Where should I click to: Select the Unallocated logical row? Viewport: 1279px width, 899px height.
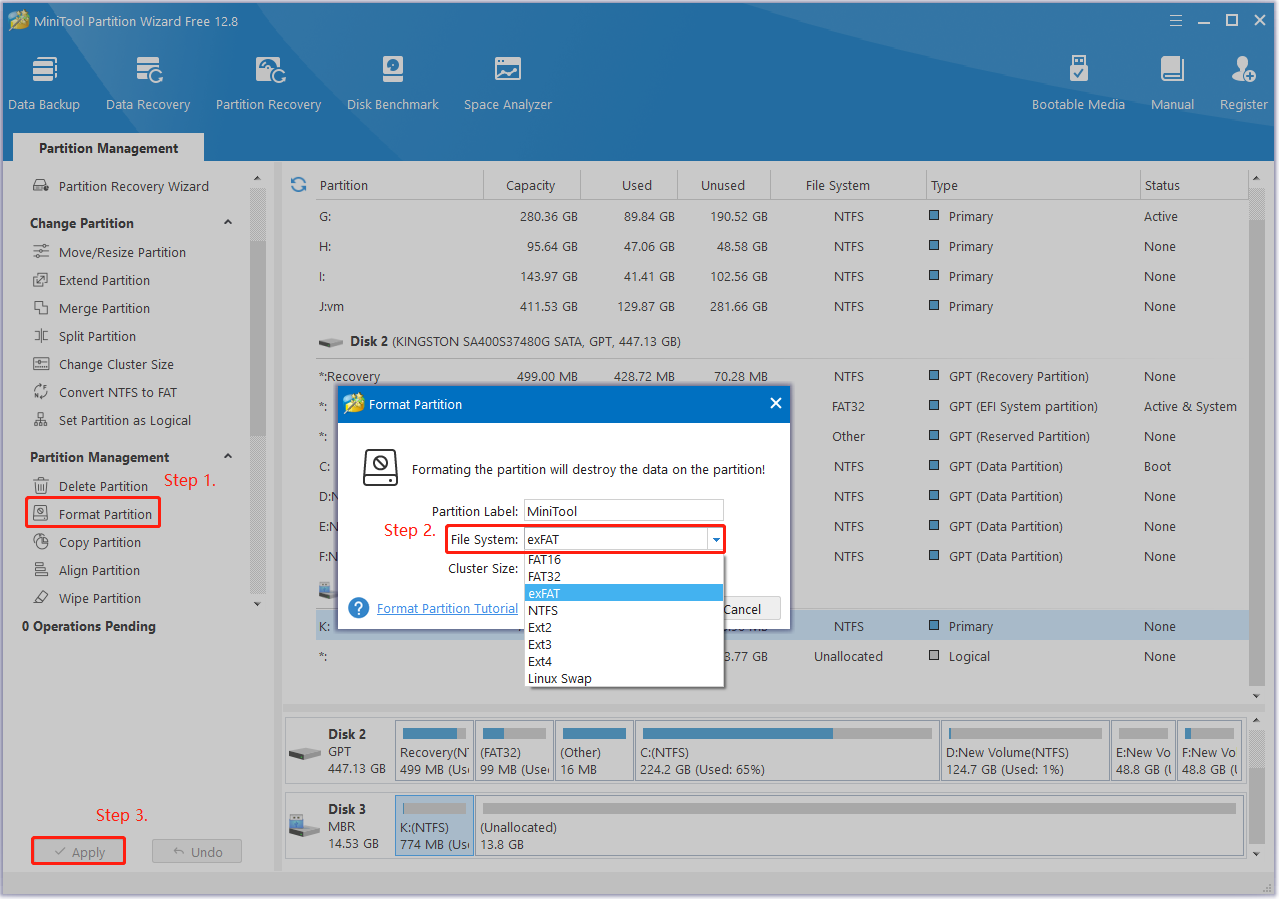click(x=782, y=656)
